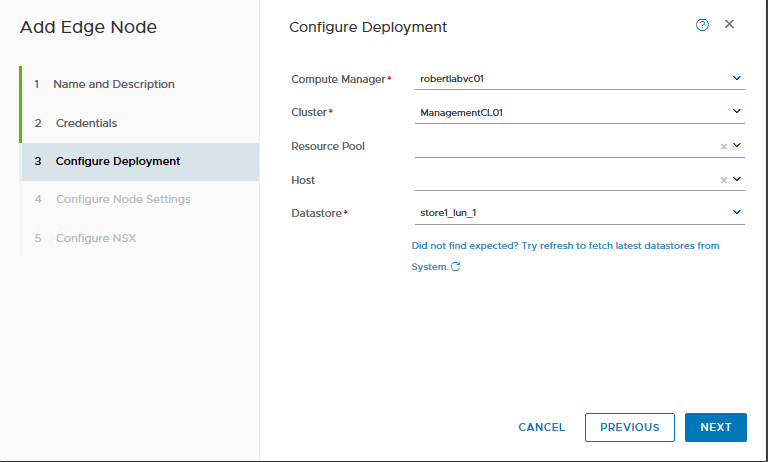The height and width of the screenshot is (462, 768).
Task: Click the PREVIOUS button
Action: click(629, 427)
